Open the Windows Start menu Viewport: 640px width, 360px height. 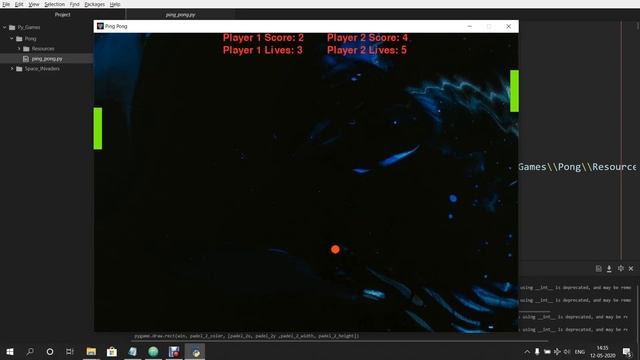coord(10,351)
